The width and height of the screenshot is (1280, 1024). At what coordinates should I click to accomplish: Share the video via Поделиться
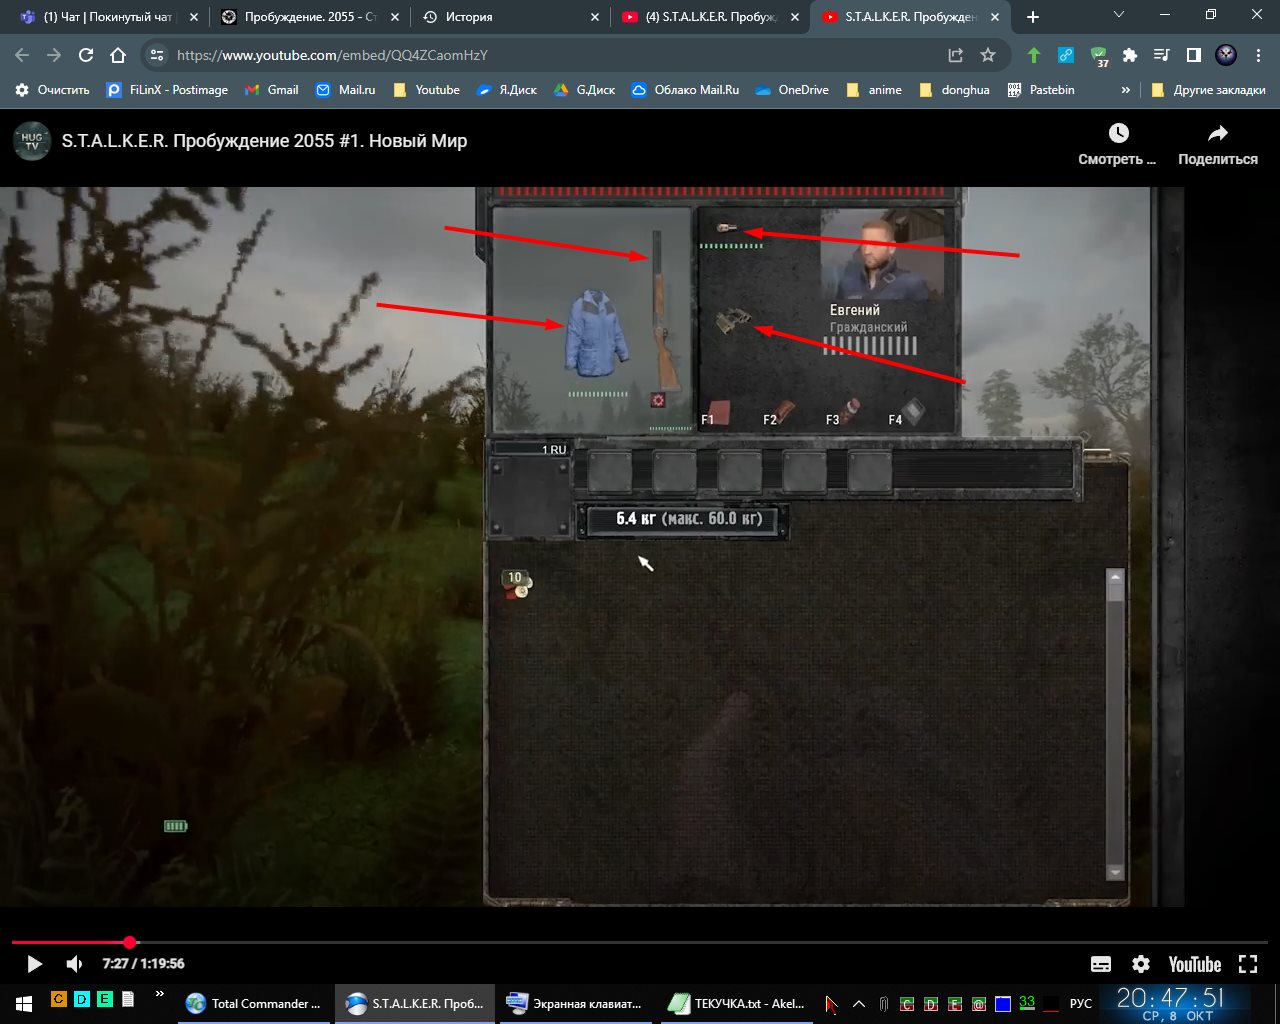click(1217, 145)
